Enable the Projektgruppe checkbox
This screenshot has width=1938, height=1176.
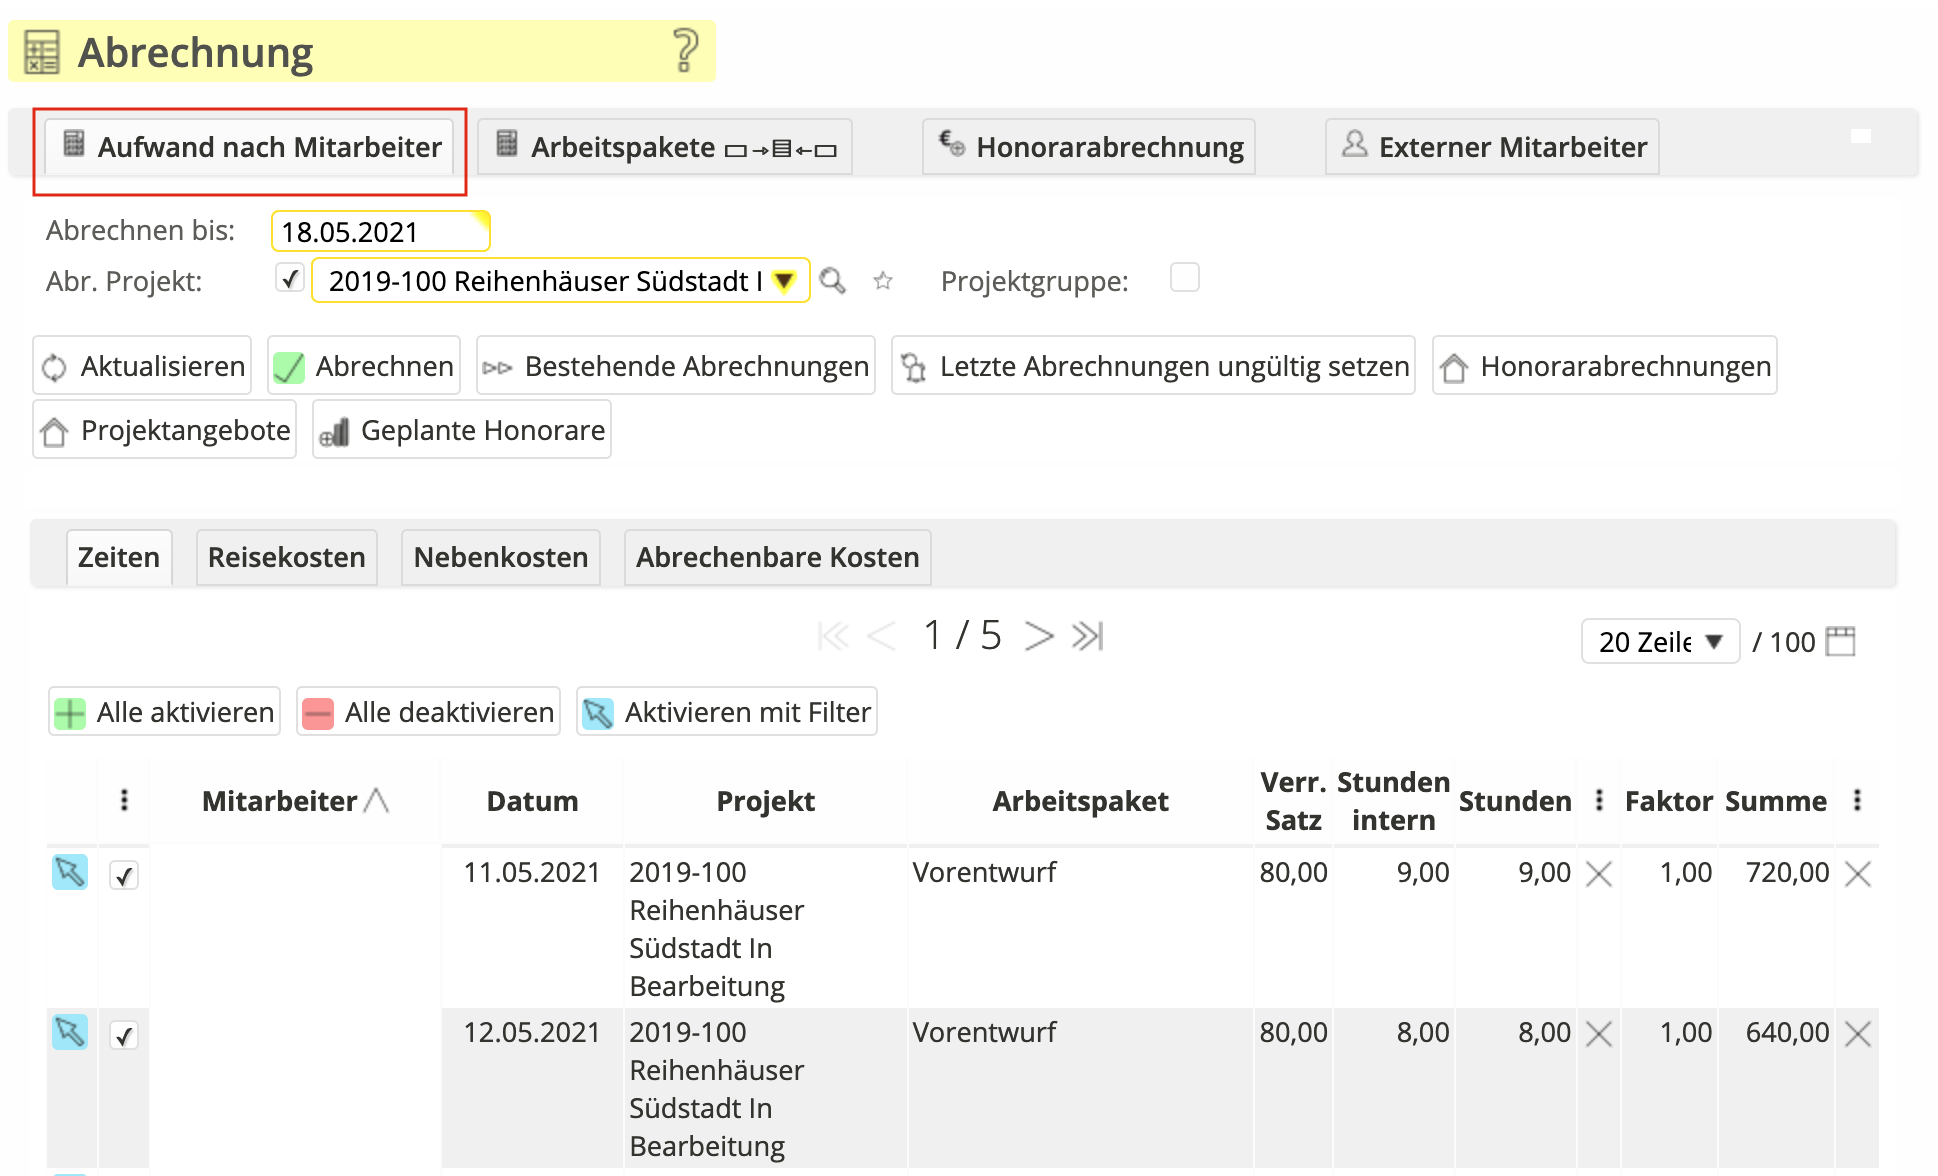coord(1184,277)
